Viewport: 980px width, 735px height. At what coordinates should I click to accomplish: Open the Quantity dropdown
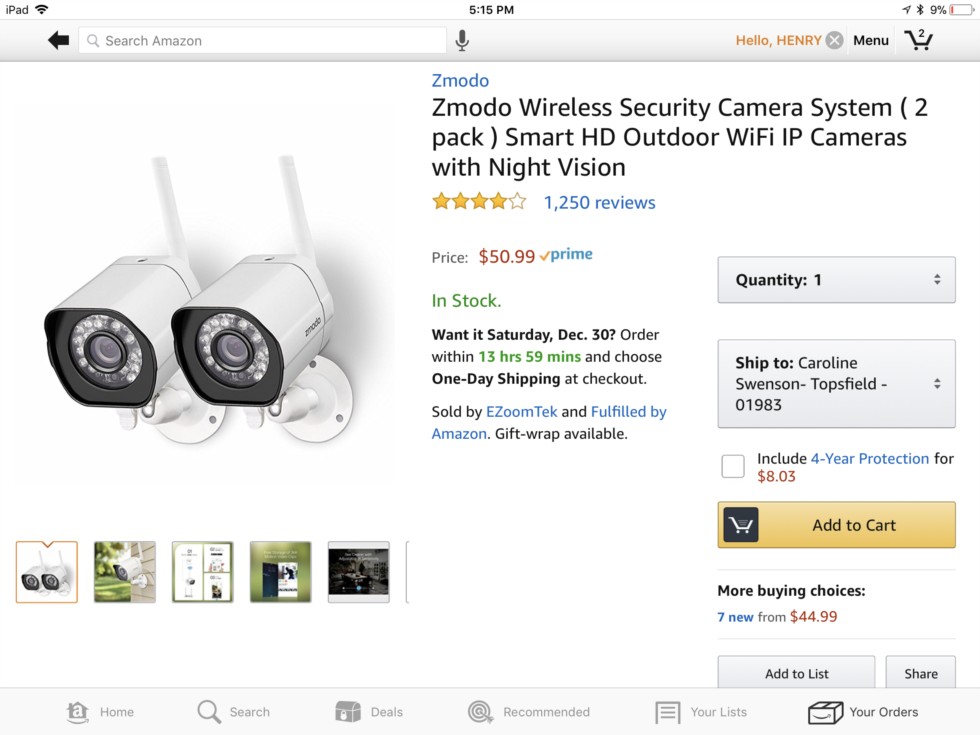point(836,280)
